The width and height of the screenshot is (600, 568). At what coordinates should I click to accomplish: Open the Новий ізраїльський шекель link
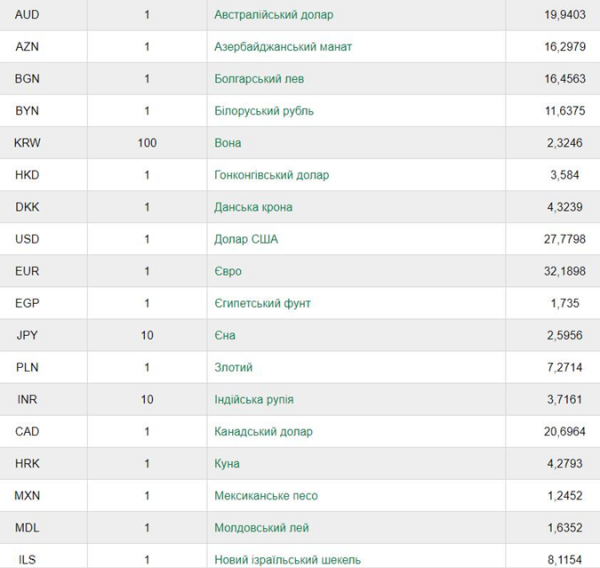(x=287, y=560)
